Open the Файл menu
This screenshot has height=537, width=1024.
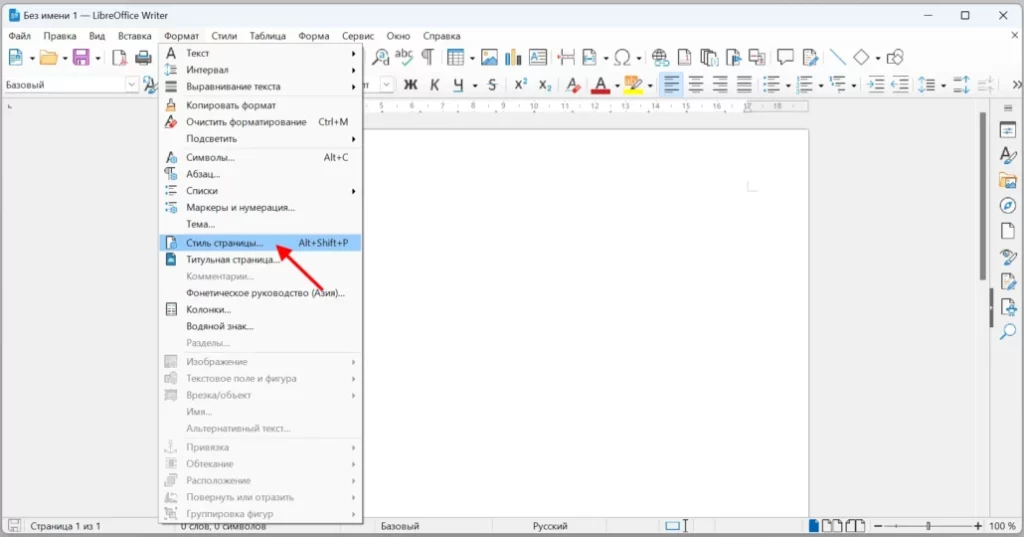tap(20, 36)
